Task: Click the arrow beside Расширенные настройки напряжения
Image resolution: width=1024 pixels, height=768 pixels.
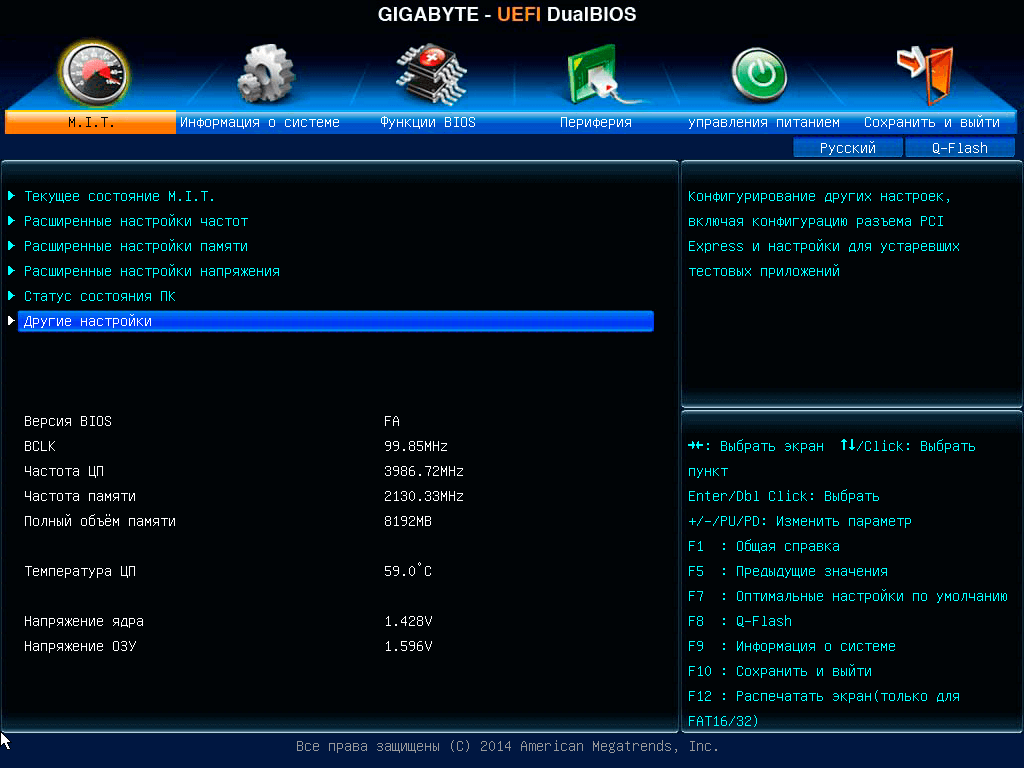Action: click(11, 270)
